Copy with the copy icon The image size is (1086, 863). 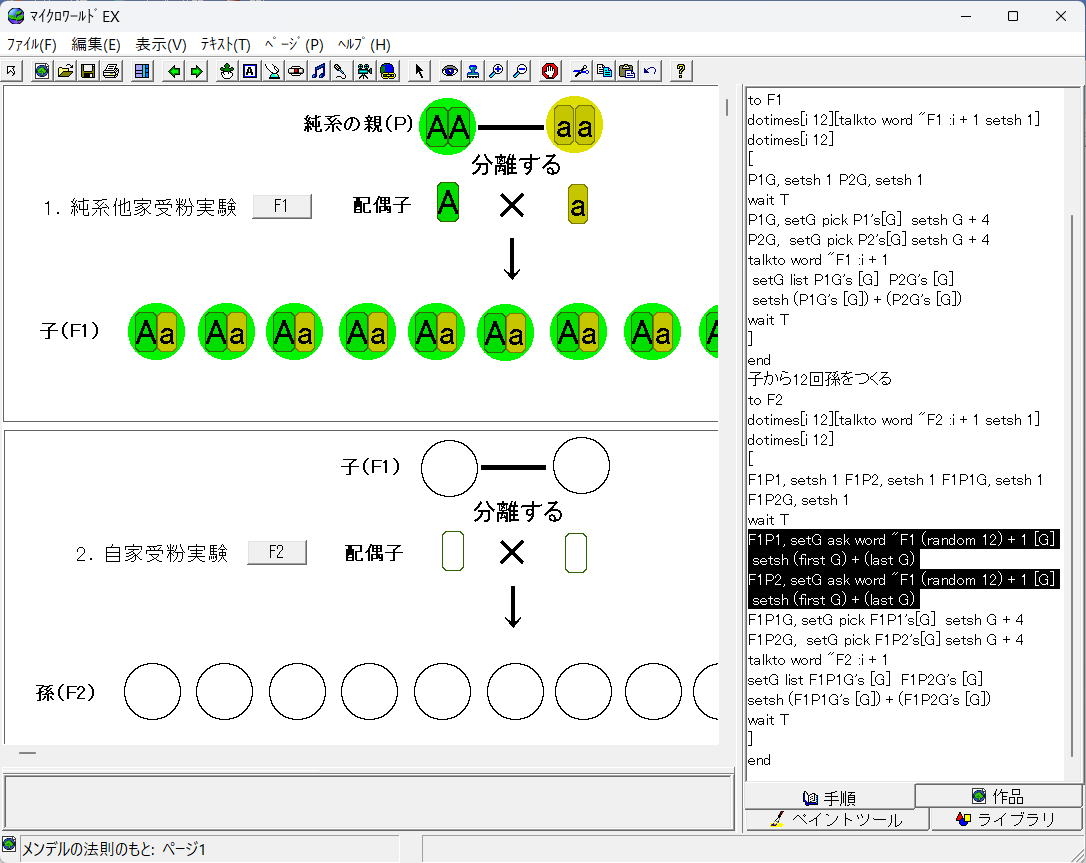coord(604,71)
